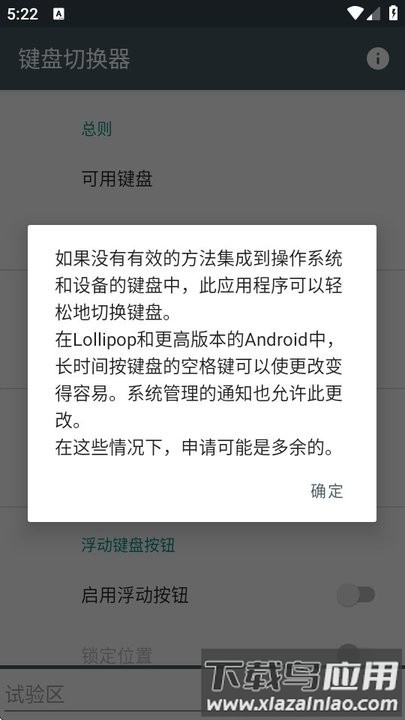Viewport: 405px width, 720px height.
Task: Open the info icon in app bar
Action: 377,59
